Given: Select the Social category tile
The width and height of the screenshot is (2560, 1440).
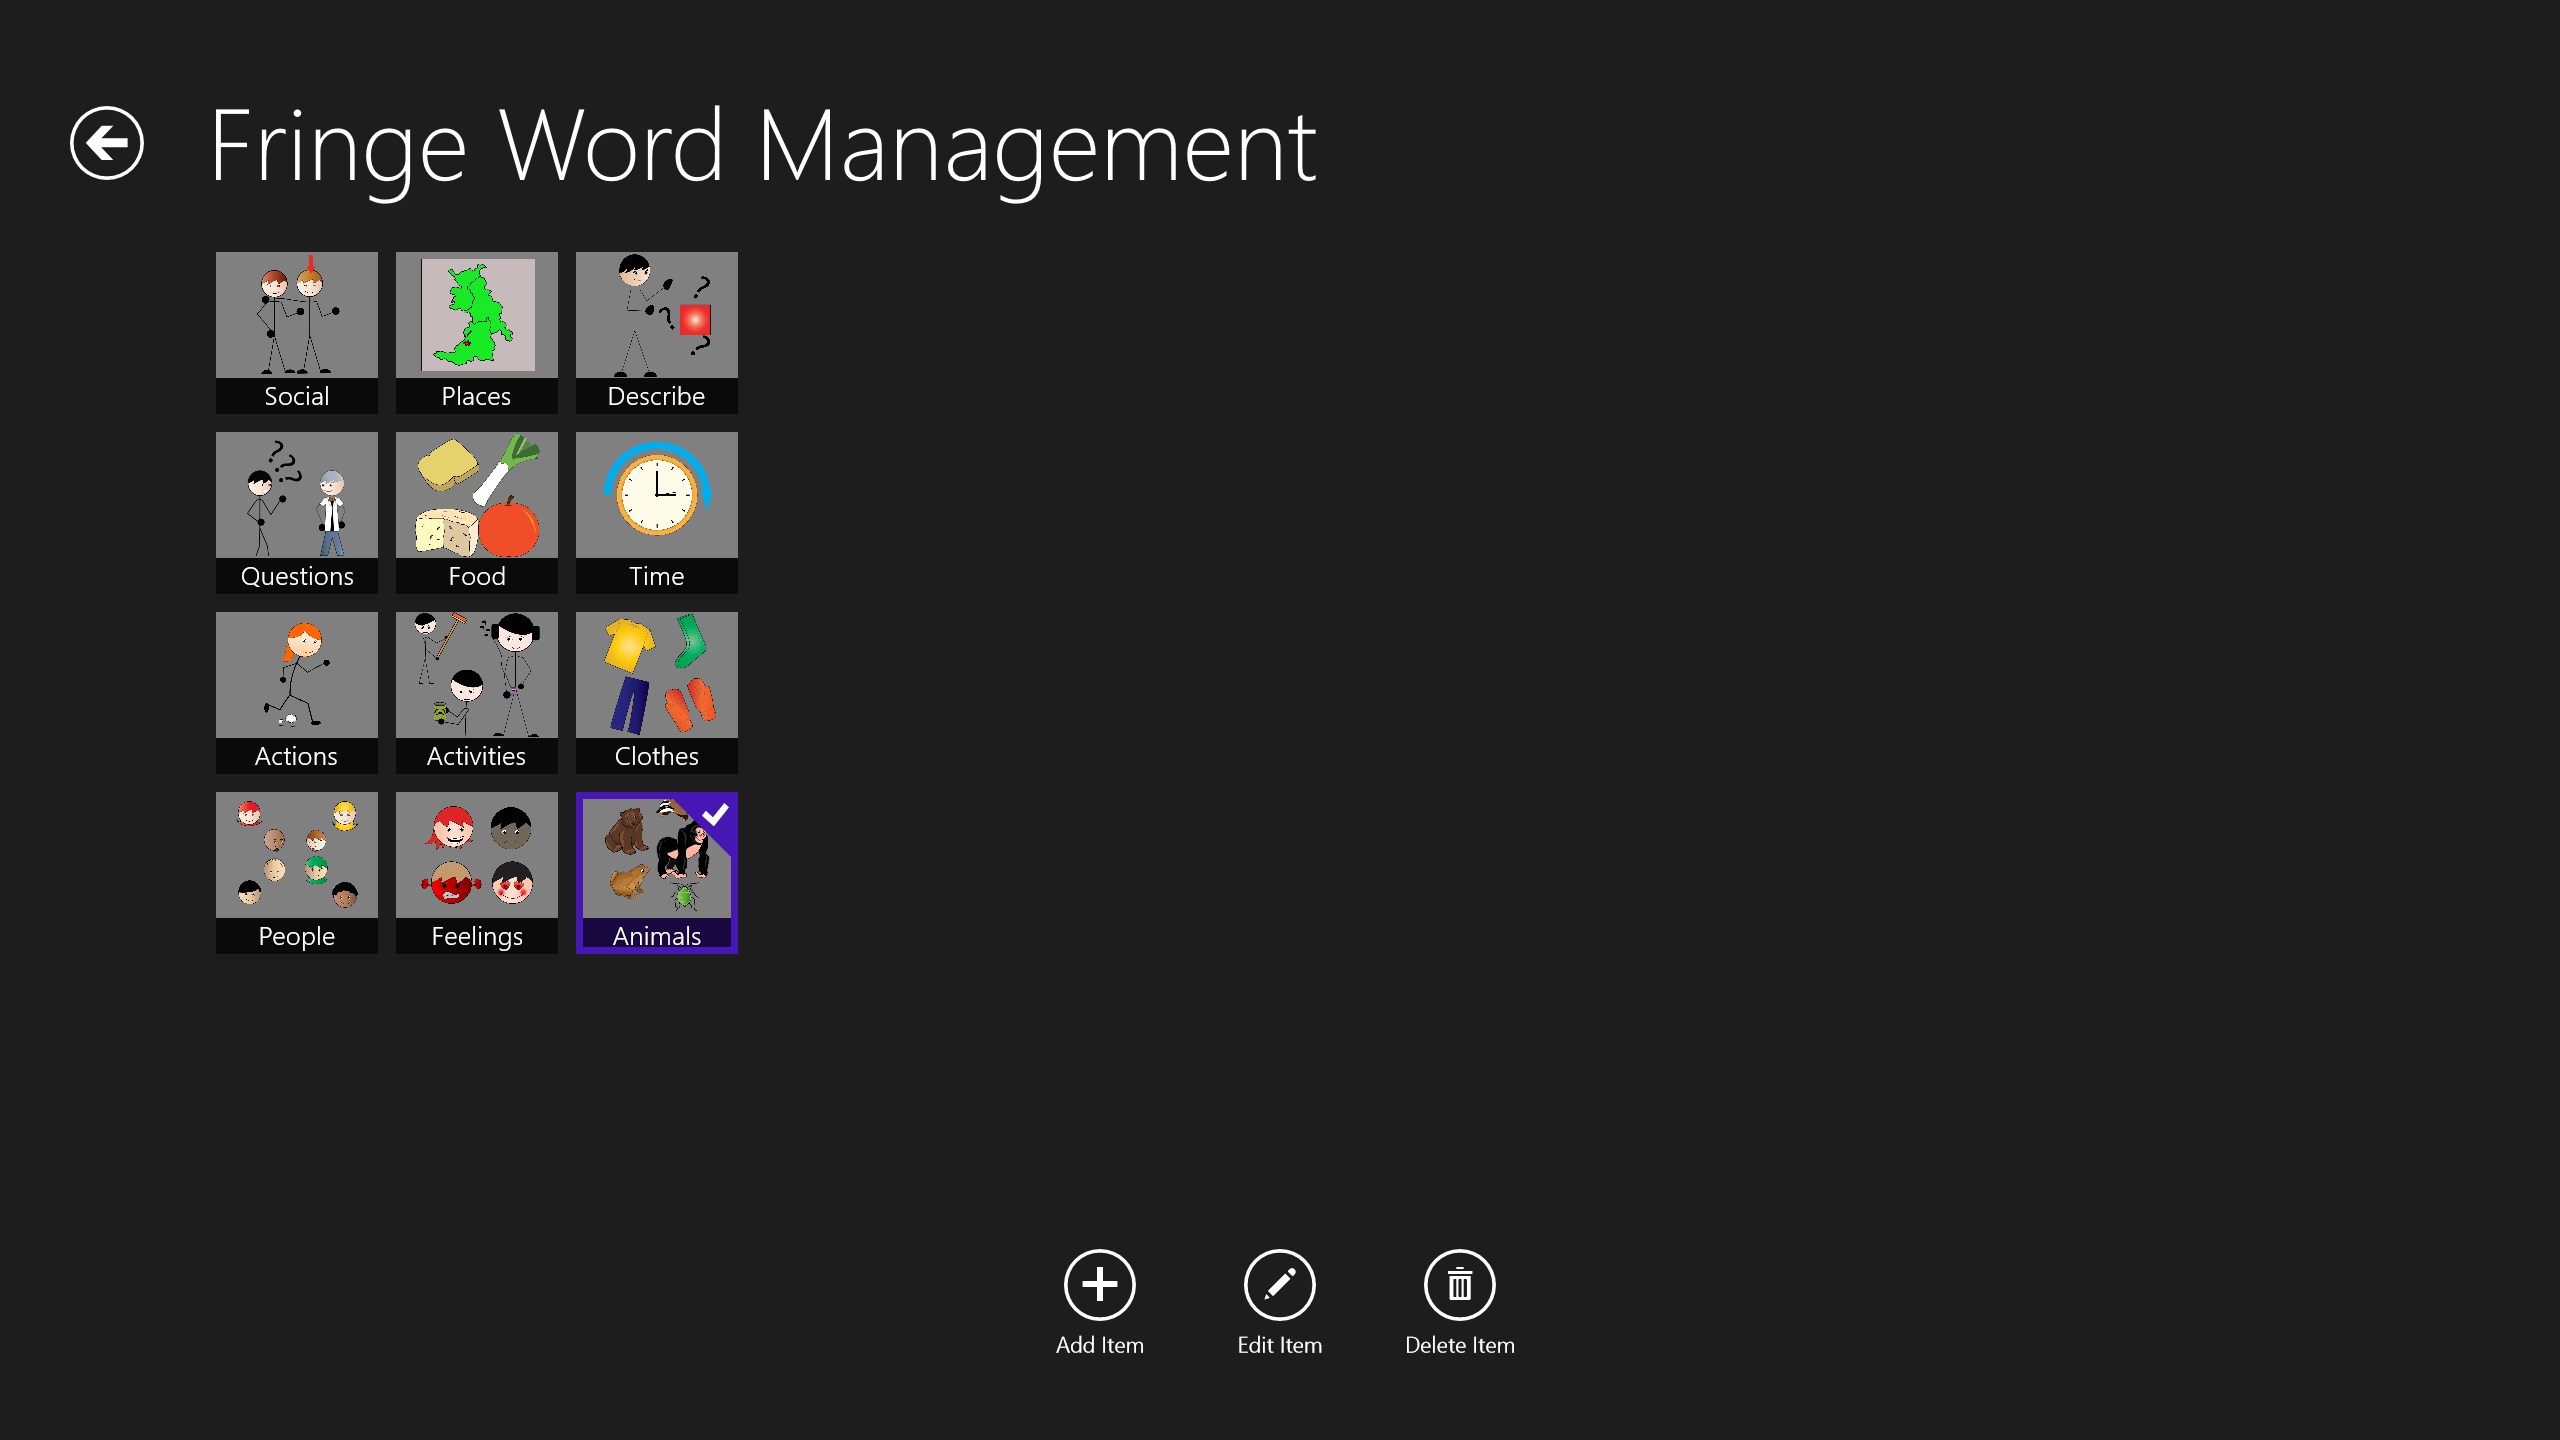Looking at the screenshot, I should [x=297, y=332].
